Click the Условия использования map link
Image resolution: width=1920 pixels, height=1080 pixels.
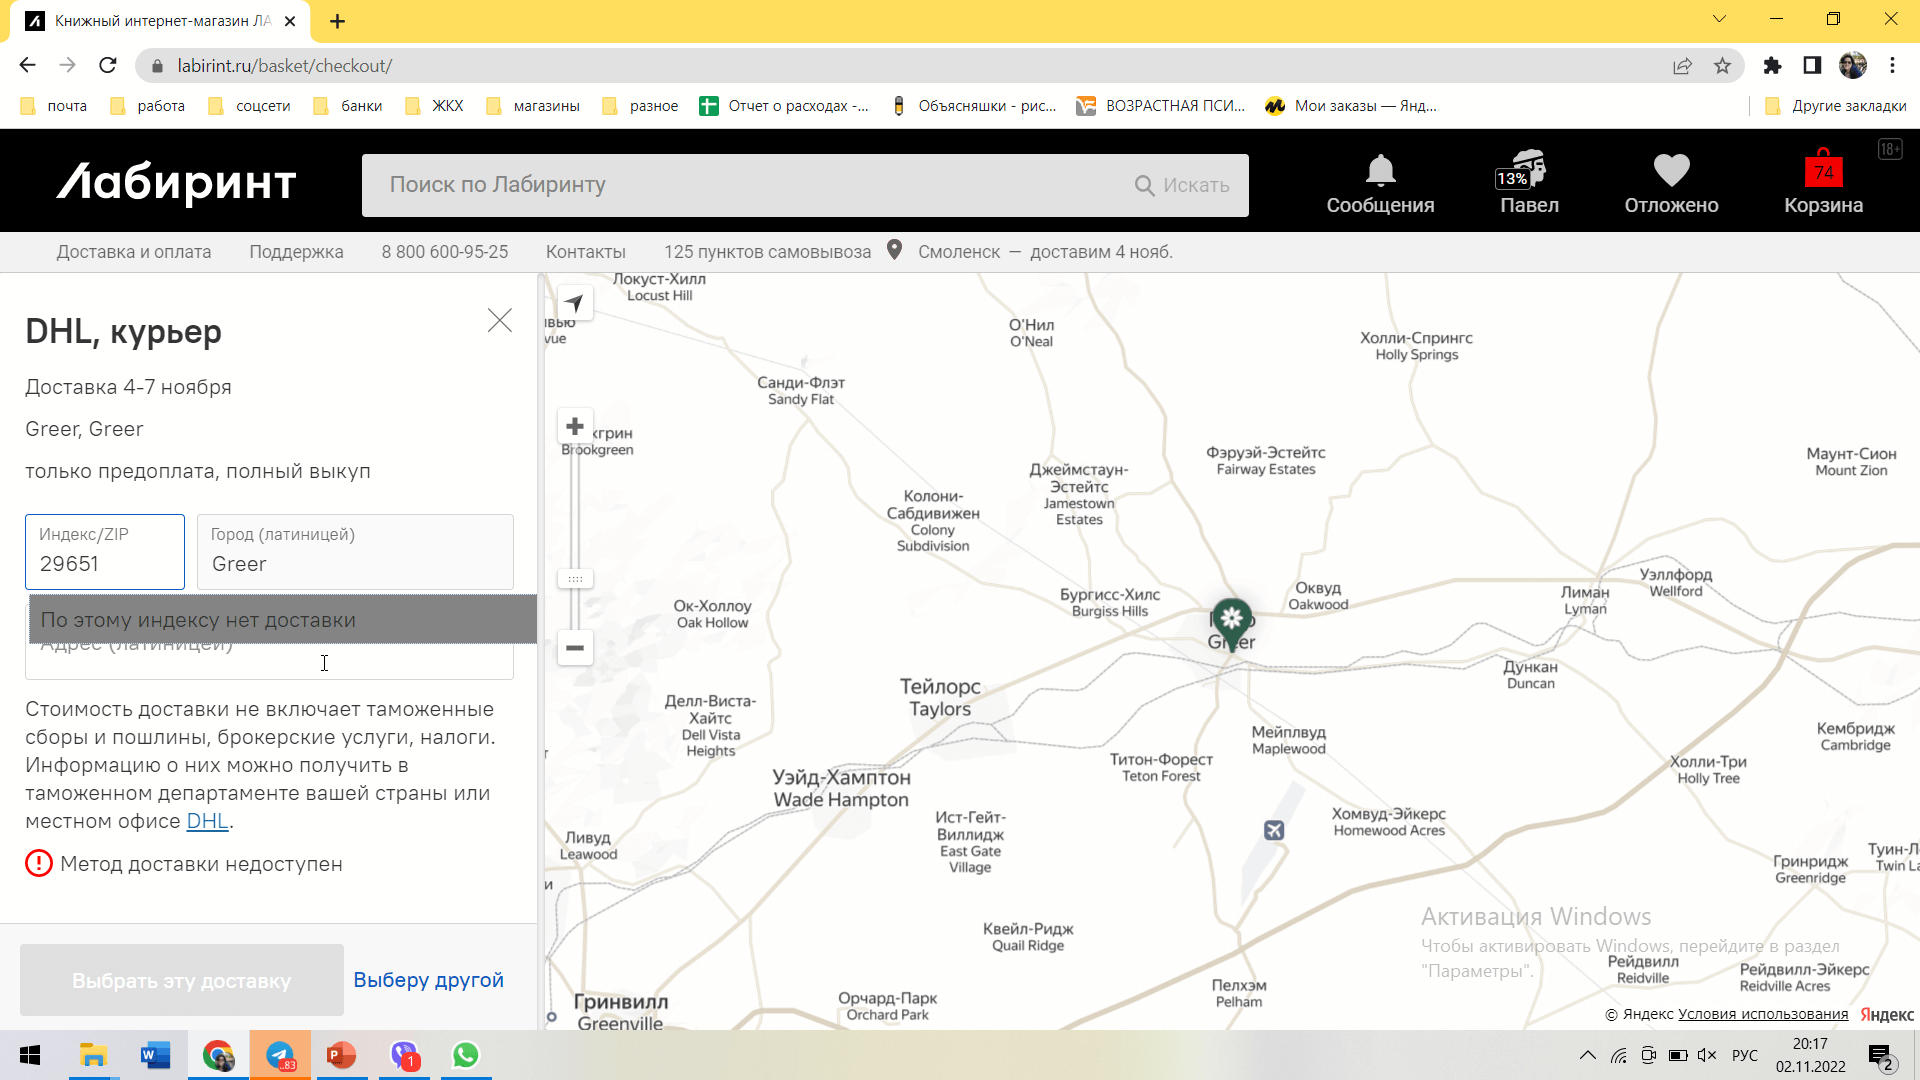point(1763,1014)
